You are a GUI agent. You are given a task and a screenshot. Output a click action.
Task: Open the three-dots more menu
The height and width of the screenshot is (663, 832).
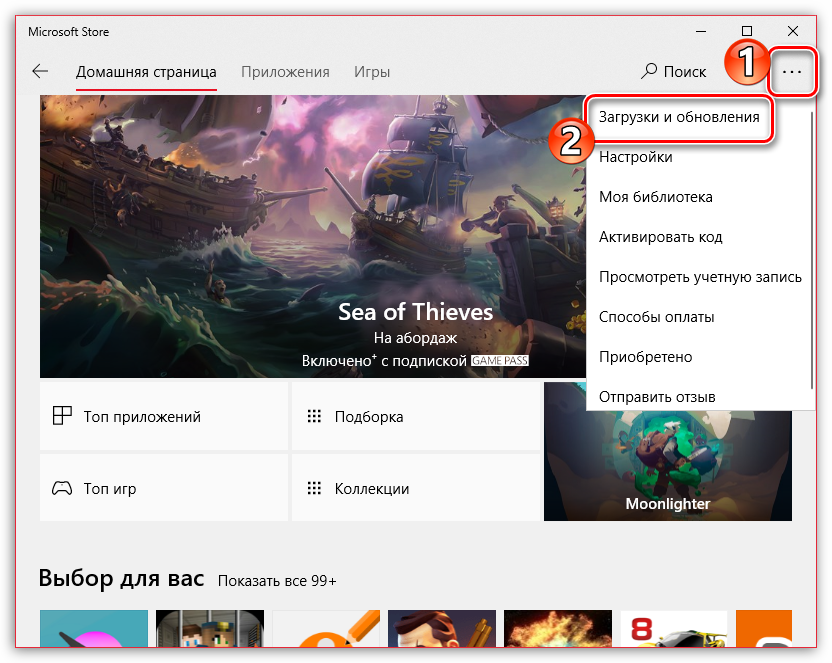[792, 72]
